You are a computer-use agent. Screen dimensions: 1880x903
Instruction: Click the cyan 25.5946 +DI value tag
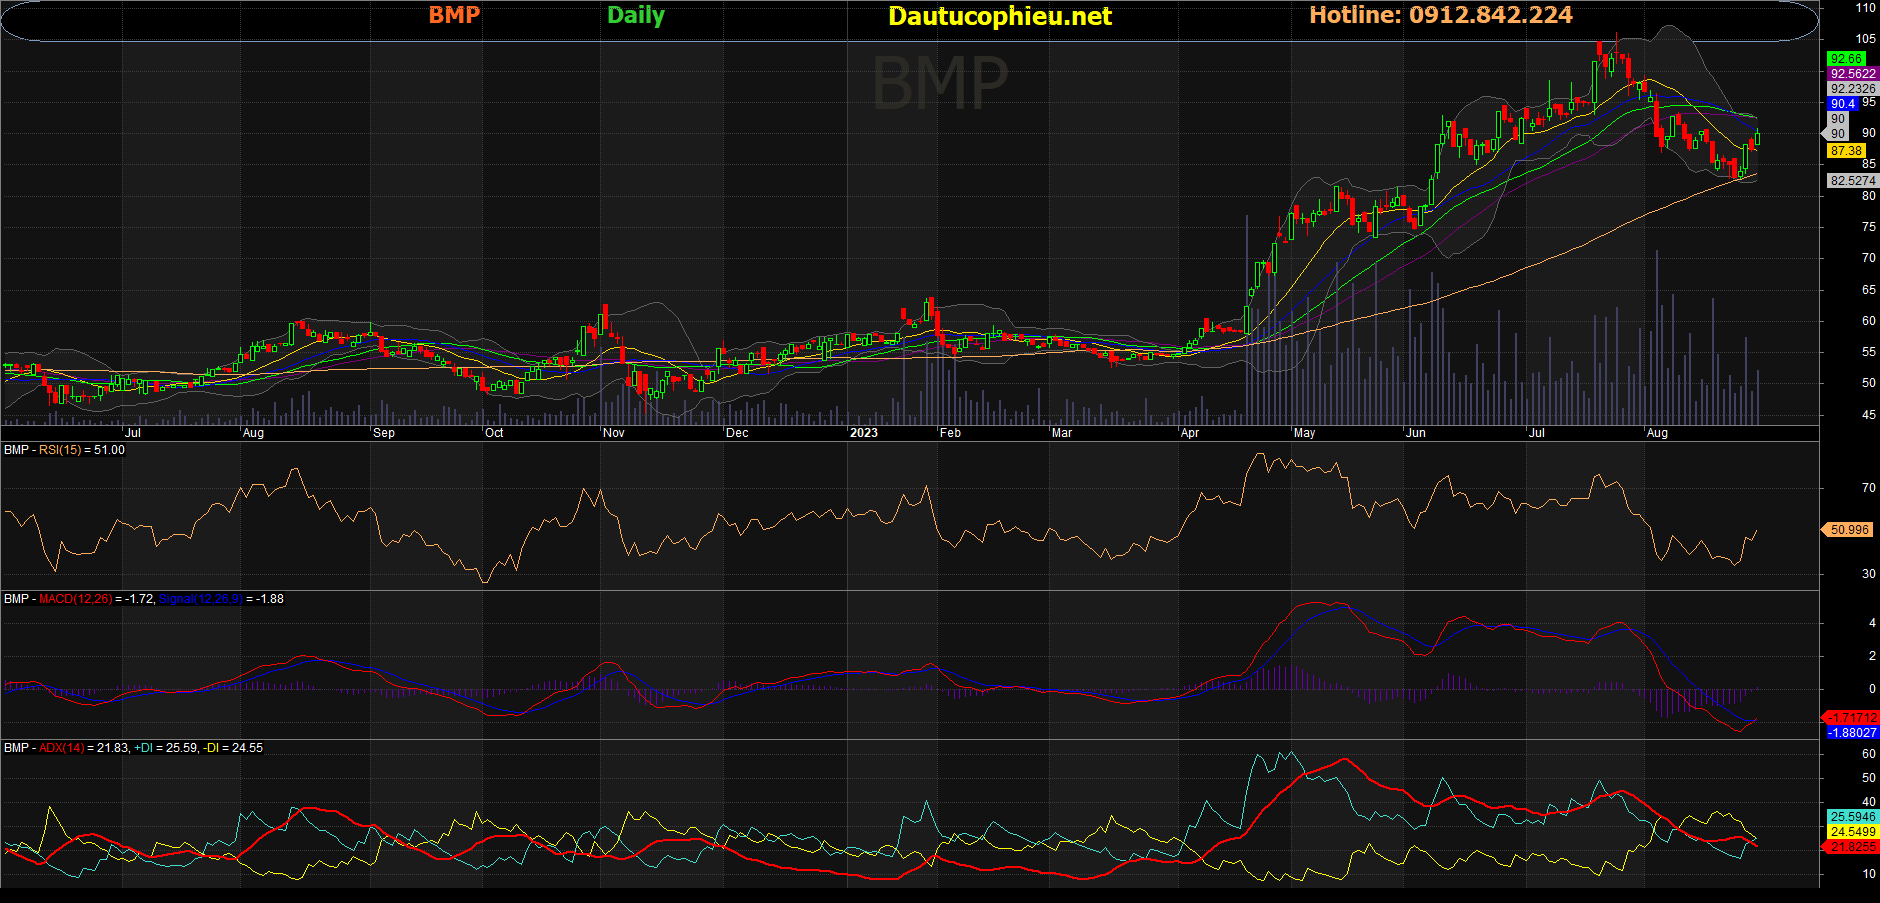(1852, 817)
